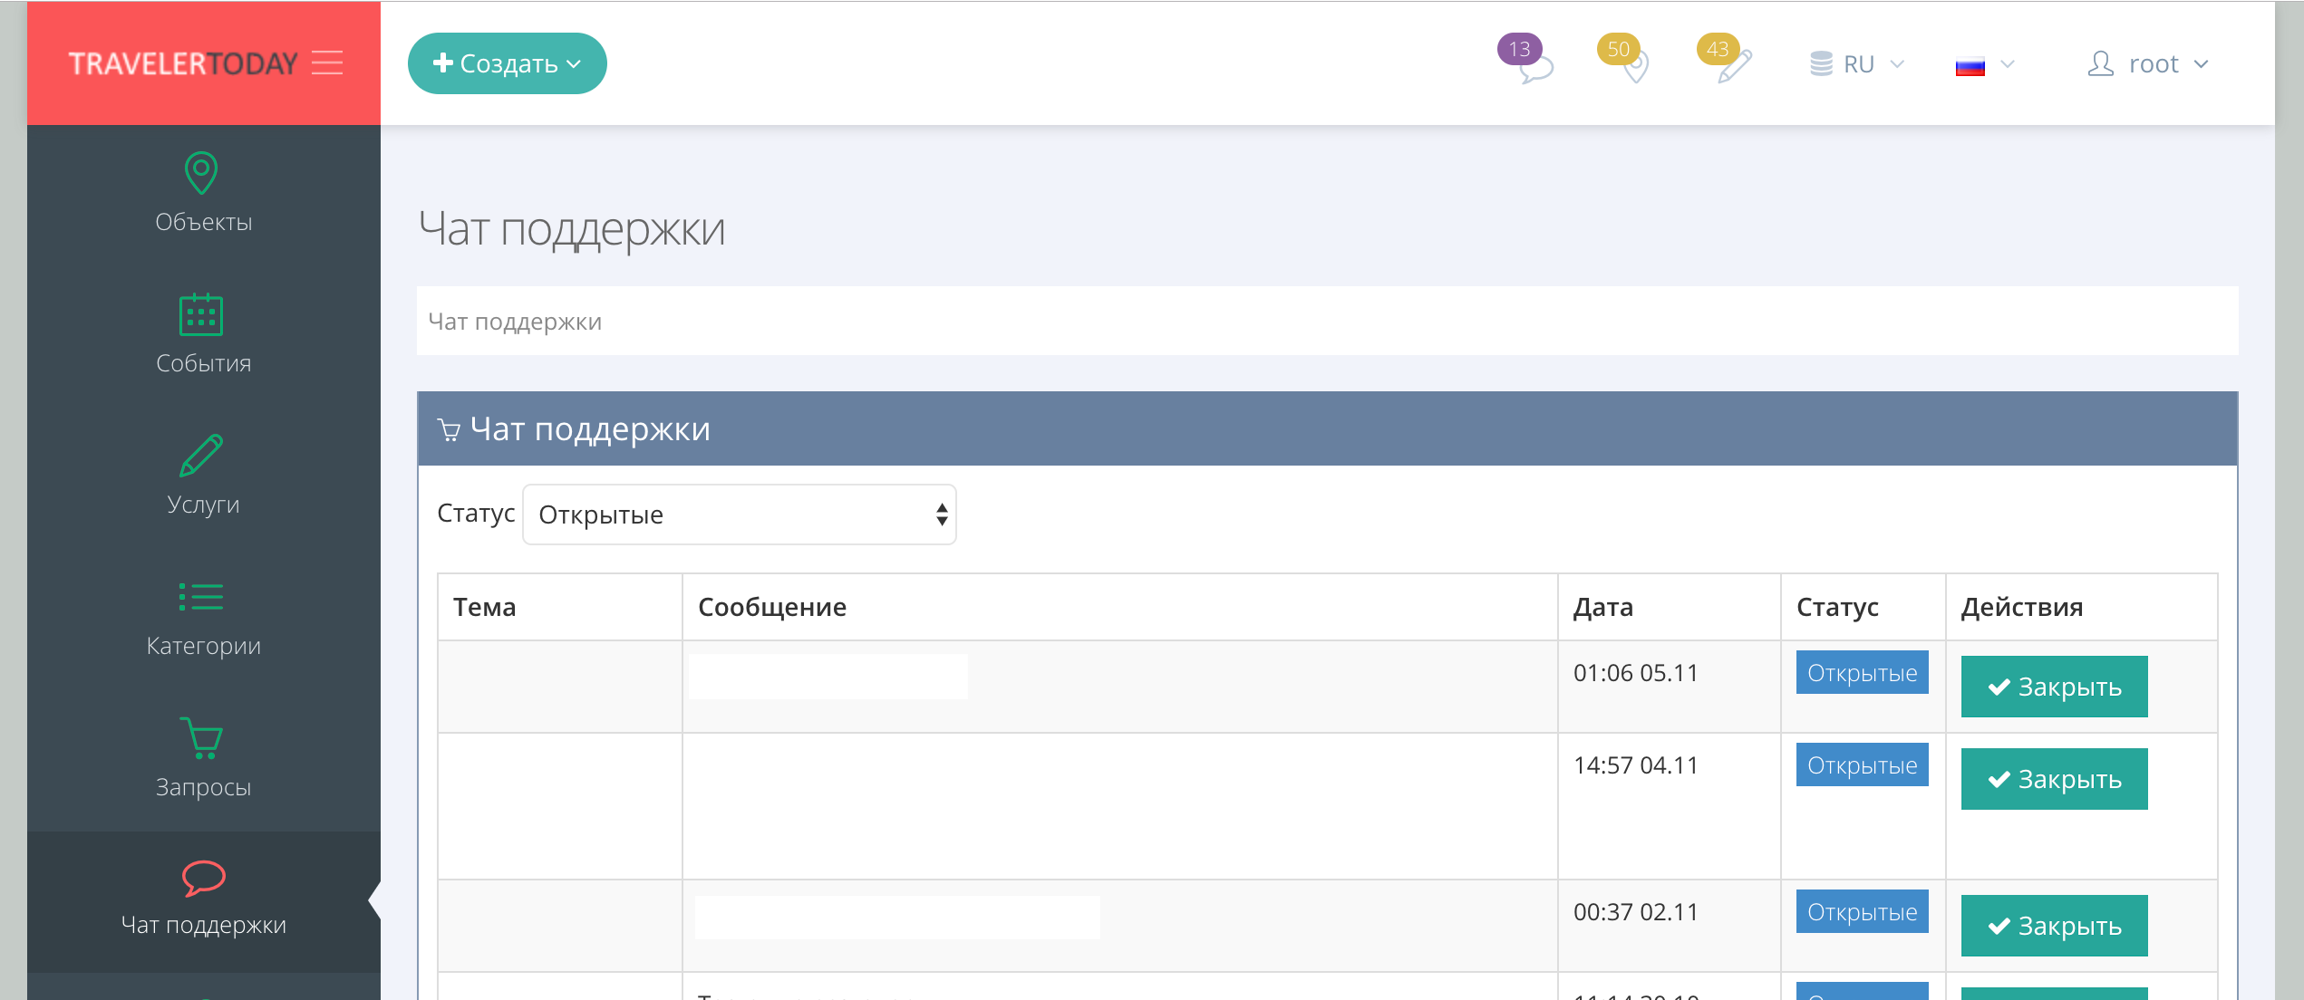Open the Статус filter select box

739,515
